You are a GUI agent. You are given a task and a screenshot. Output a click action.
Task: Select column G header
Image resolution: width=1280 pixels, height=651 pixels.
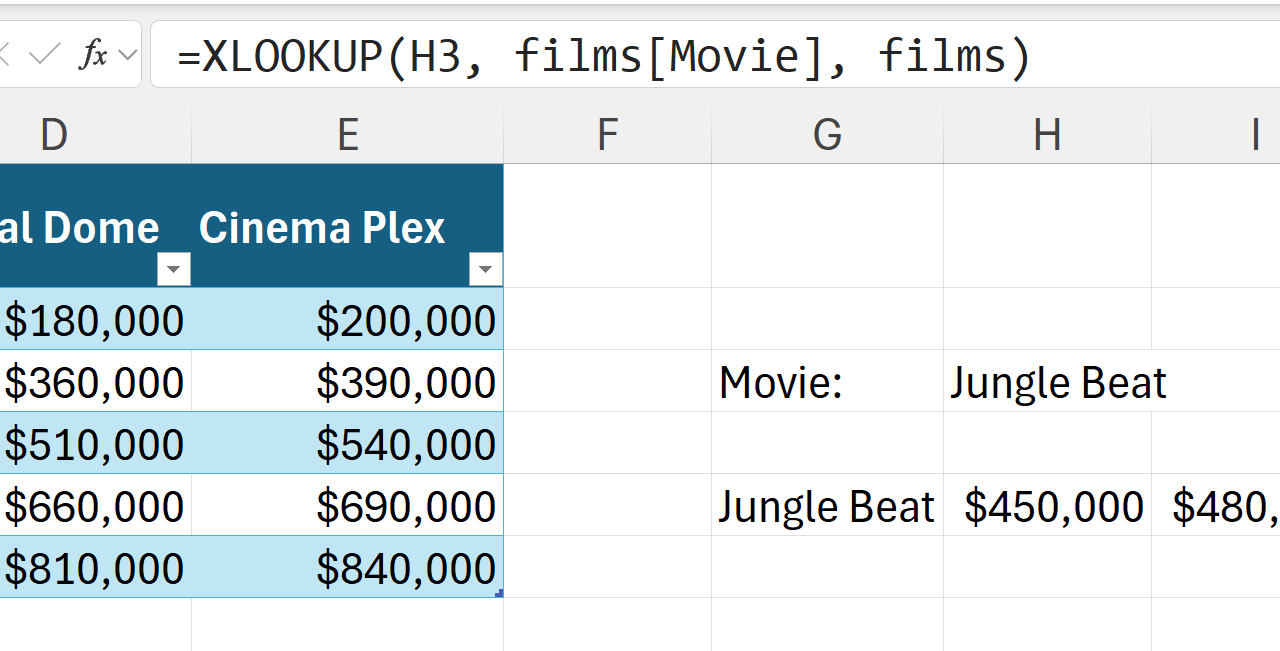click(x=827, y=134)
